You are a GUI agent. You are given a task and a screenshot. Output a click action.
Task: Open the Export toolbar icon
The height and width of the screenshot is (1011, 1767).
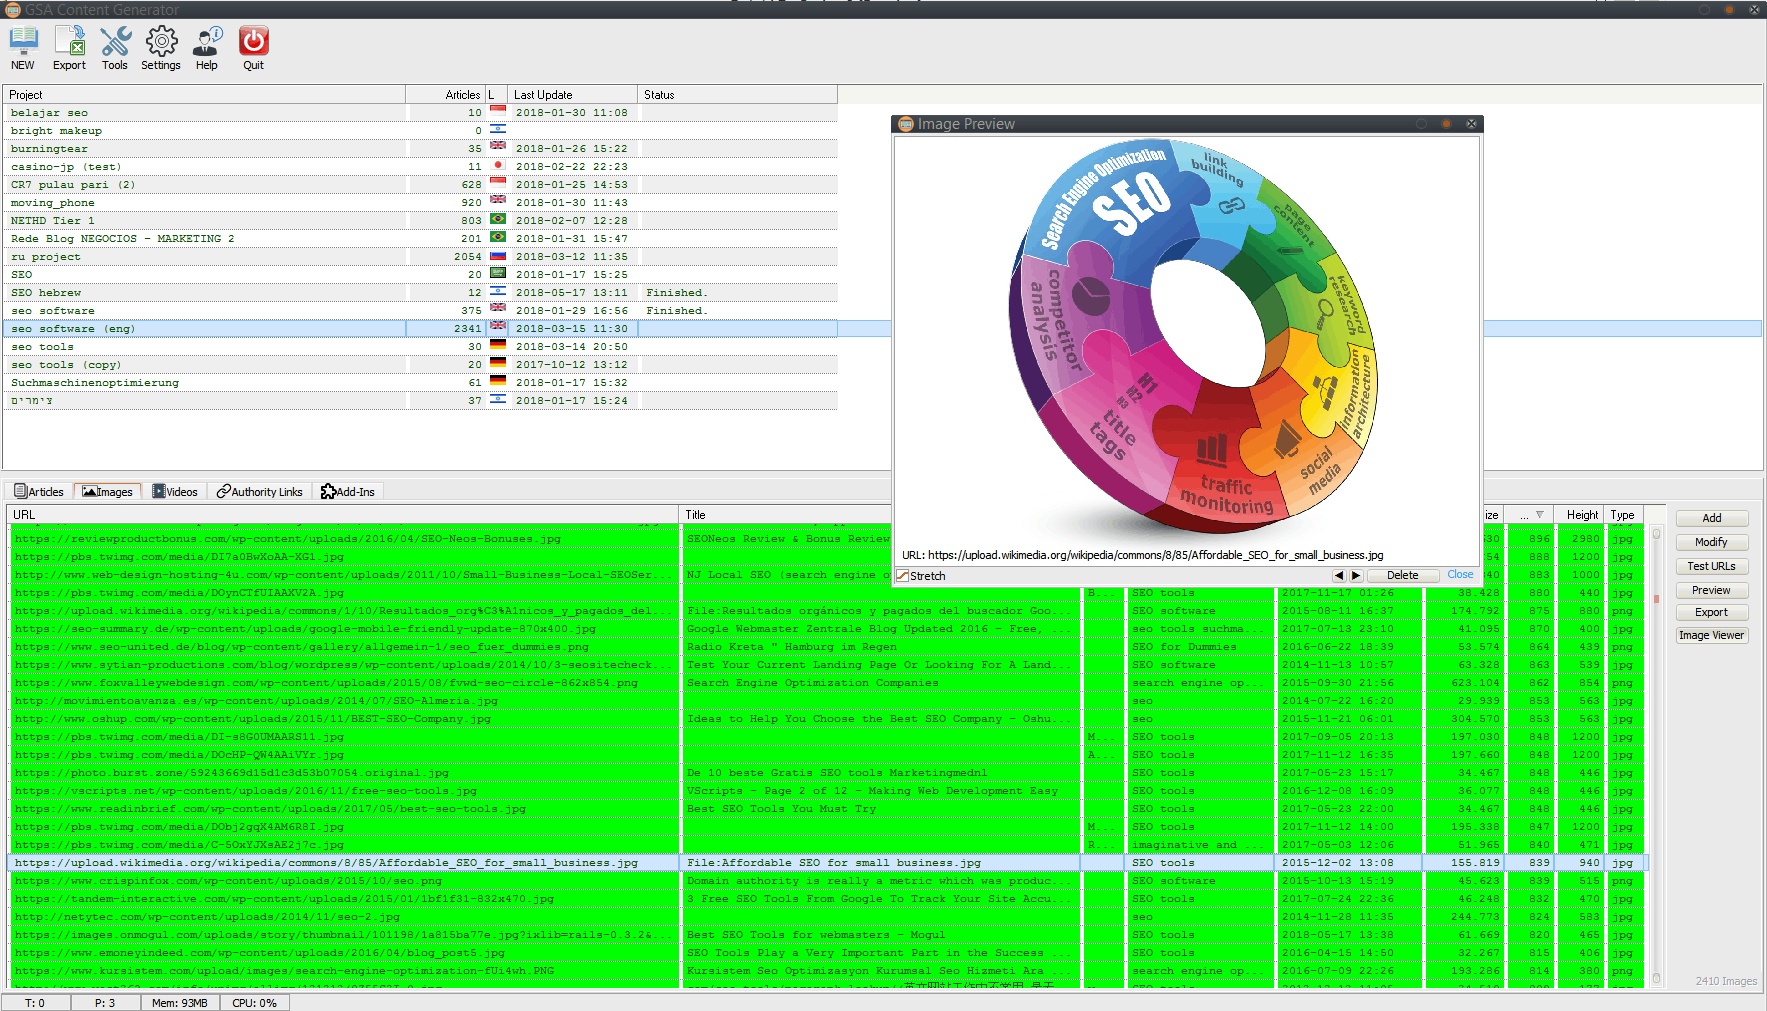coord(69,48)
